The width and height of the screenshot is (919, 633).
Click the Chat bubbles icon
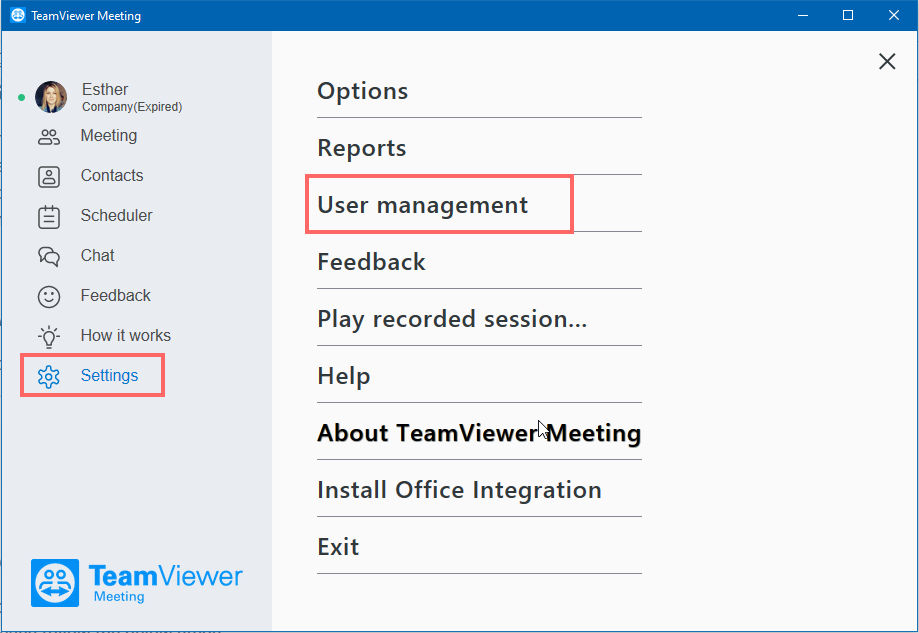pos(49,256)
